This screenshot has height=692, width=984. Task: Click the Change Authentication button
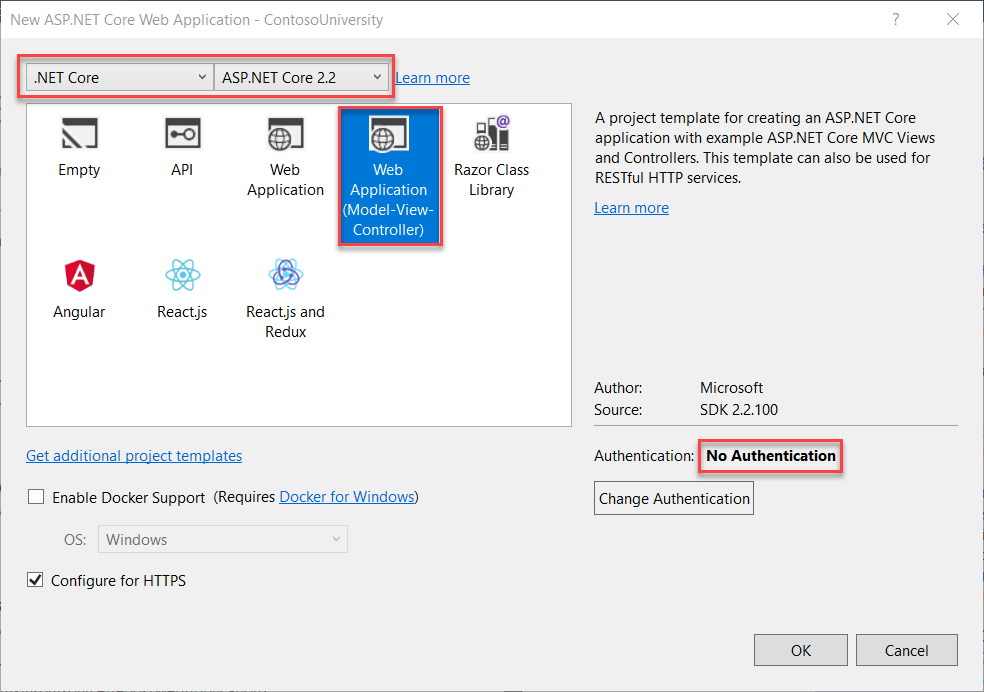[673, 498]
